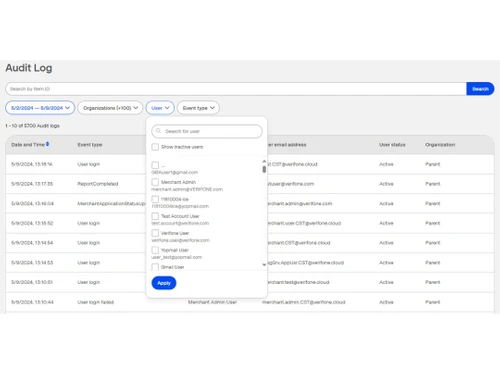
Task: Click the Event type column header
Action: coord(90,145)
